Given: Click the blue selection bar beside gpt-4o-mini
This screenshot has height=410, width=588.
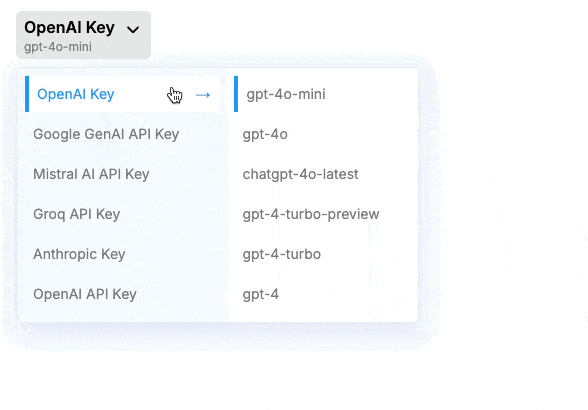Looking at the screenshot, I should tap(236, 94).
